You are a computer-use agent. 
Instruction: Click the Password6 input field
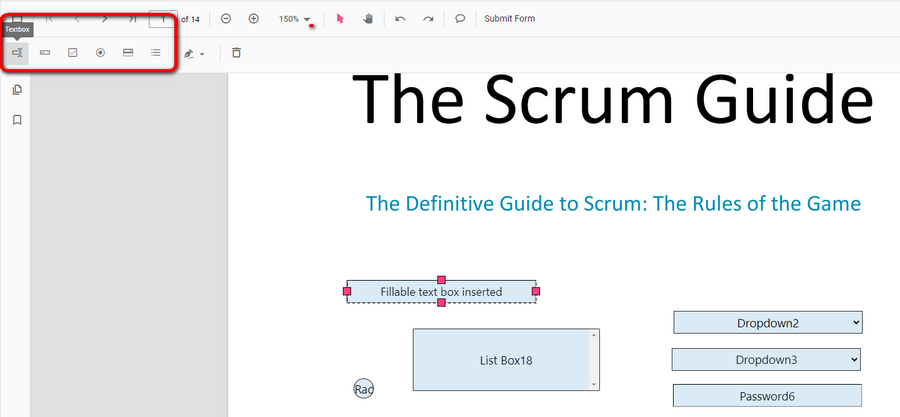point(766,396)
